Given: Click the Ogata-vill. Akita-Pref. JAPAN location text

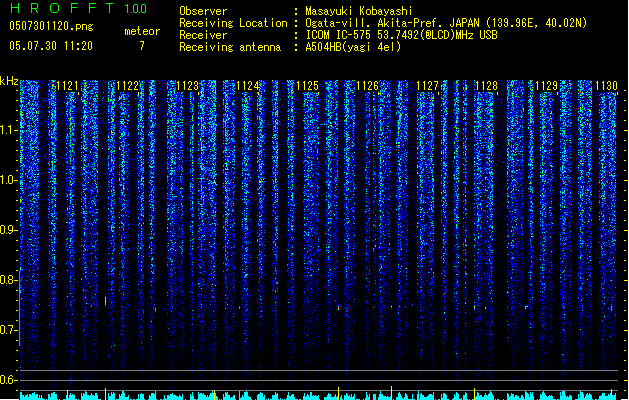Looking at the screenshot, I should coord(446,23).
